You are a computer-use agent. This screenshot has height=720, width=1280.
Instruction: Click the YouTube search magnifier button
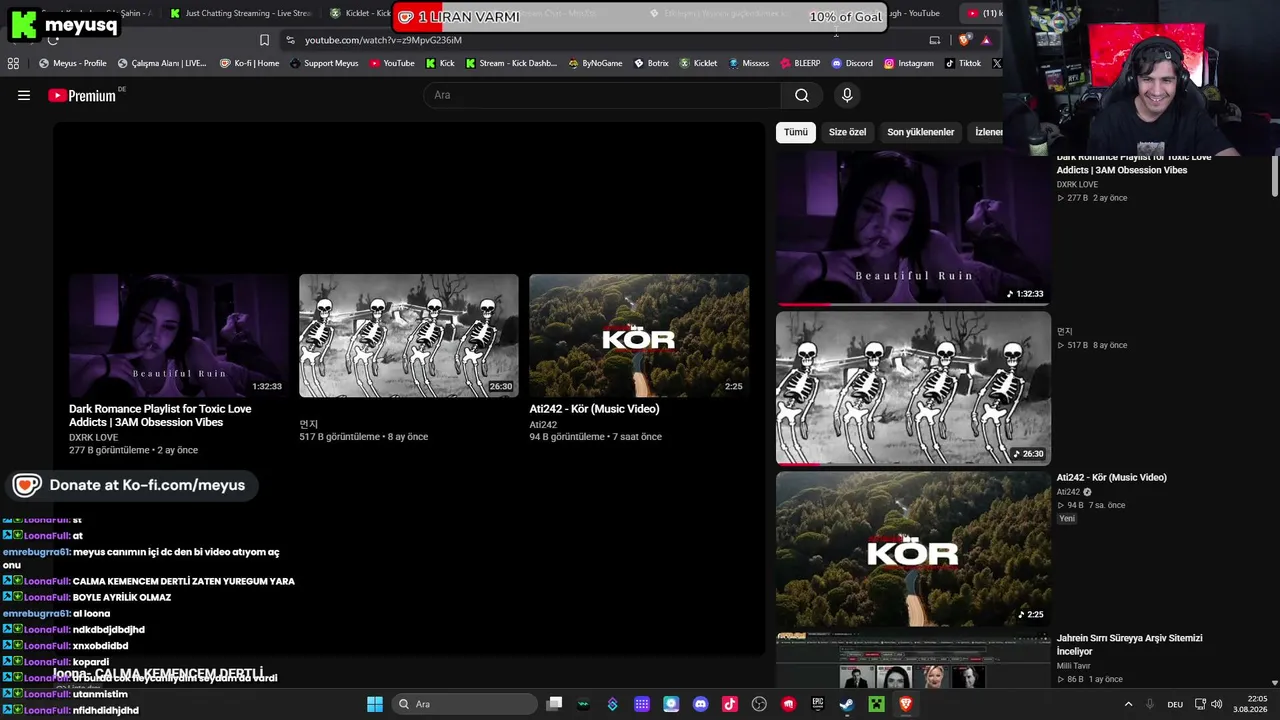pos(802,95)
